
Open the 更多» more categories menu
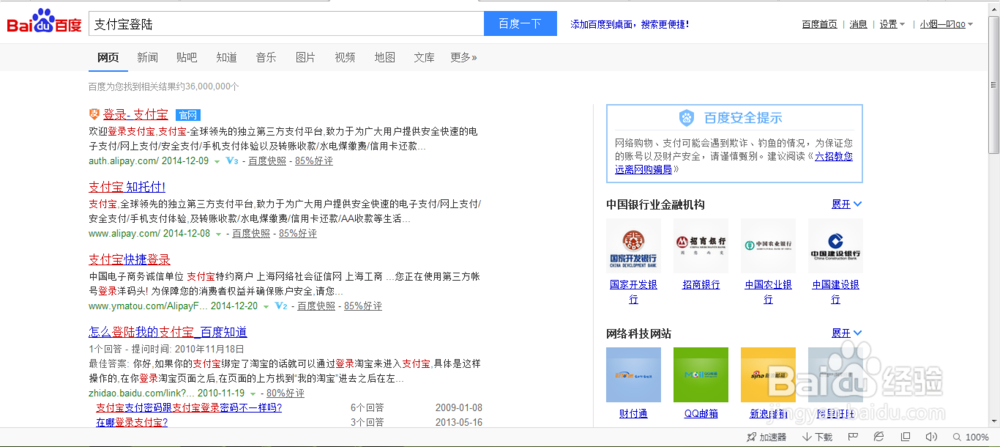coord(464,57)
